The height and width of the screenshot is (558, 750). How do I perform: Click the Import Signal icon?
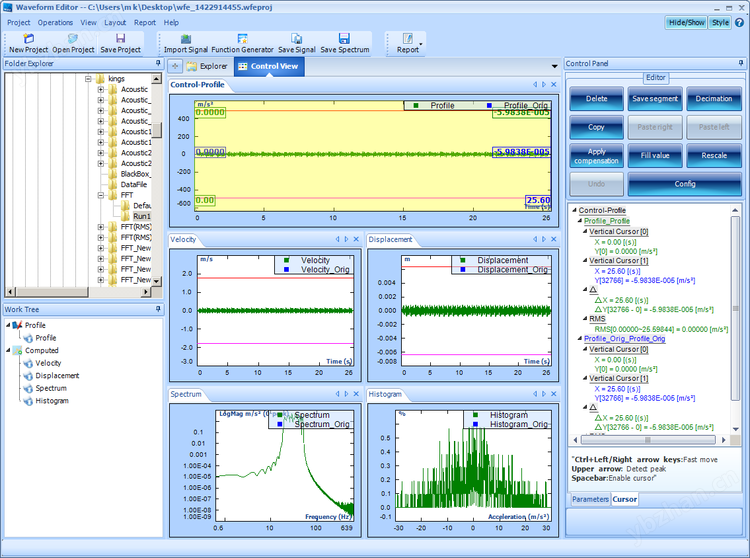point(186,39)
